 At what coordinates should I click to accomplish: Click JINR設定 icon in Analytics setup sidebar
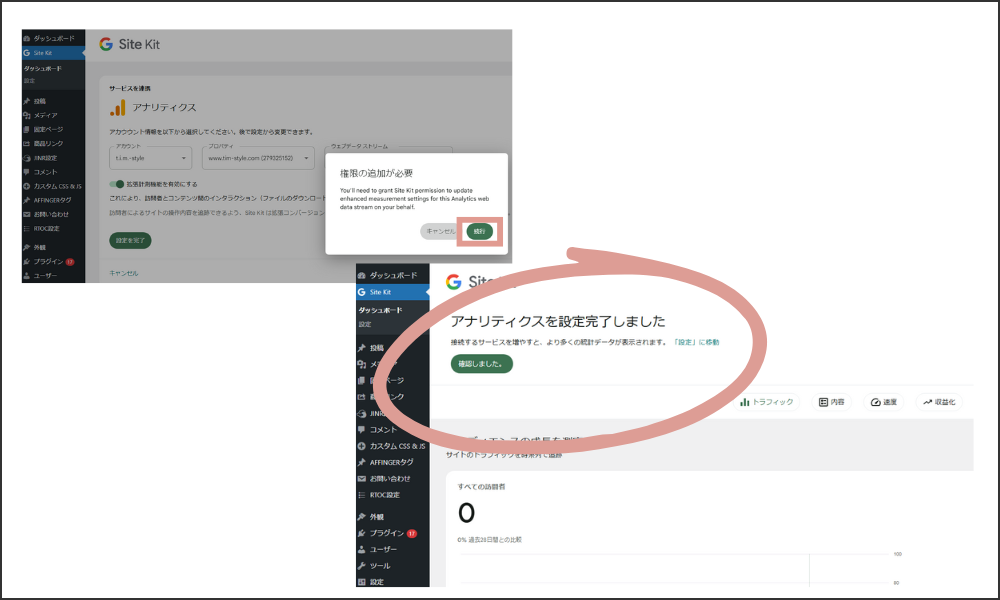coord(27,158)
